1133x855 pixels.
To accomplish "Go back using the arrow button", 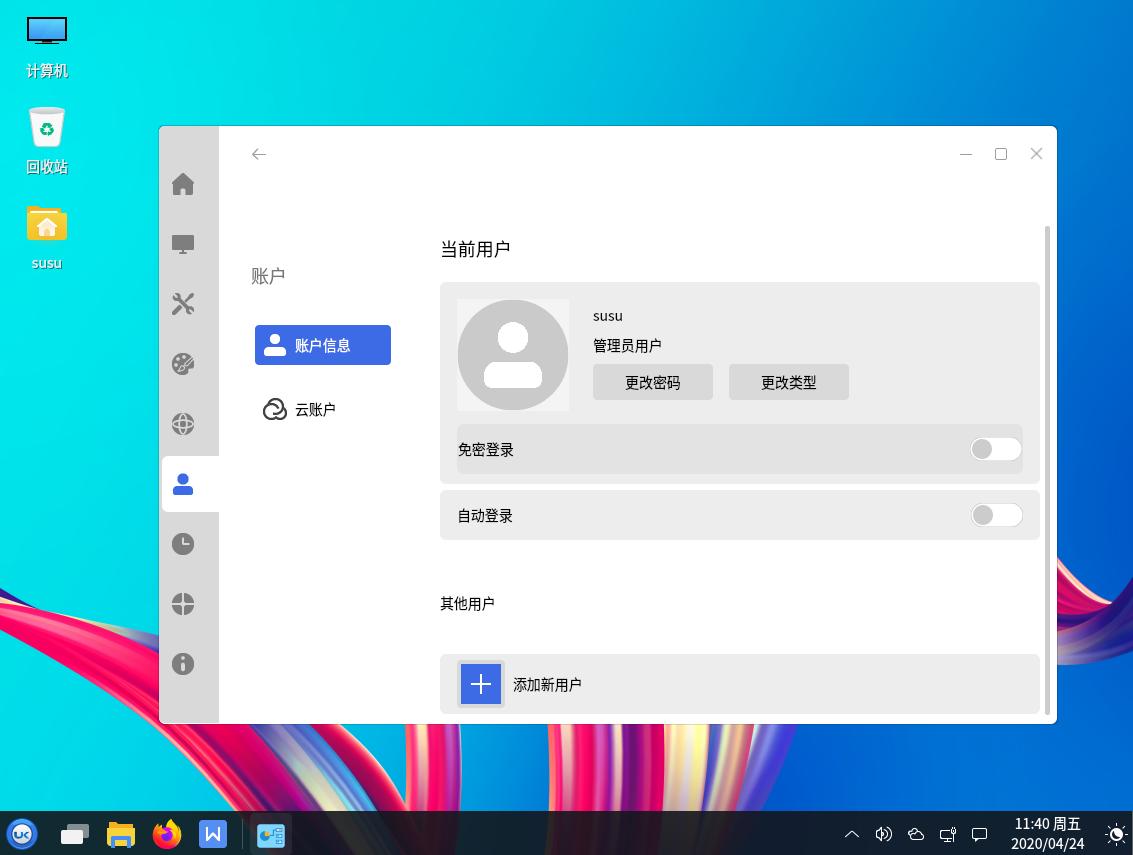I will coord(259,154).
